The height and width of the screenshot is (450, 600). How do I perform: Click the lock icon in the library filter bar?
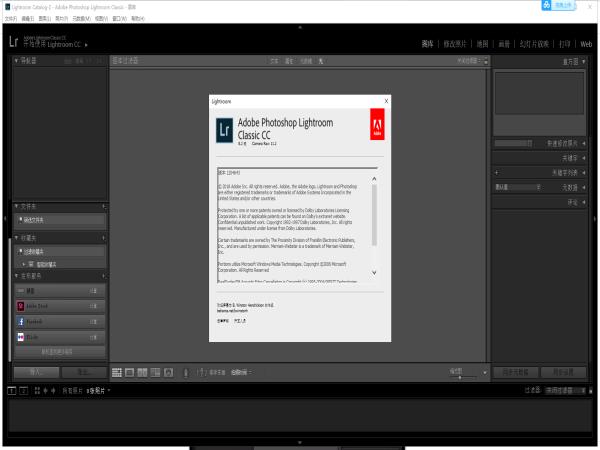pos(486,60)
